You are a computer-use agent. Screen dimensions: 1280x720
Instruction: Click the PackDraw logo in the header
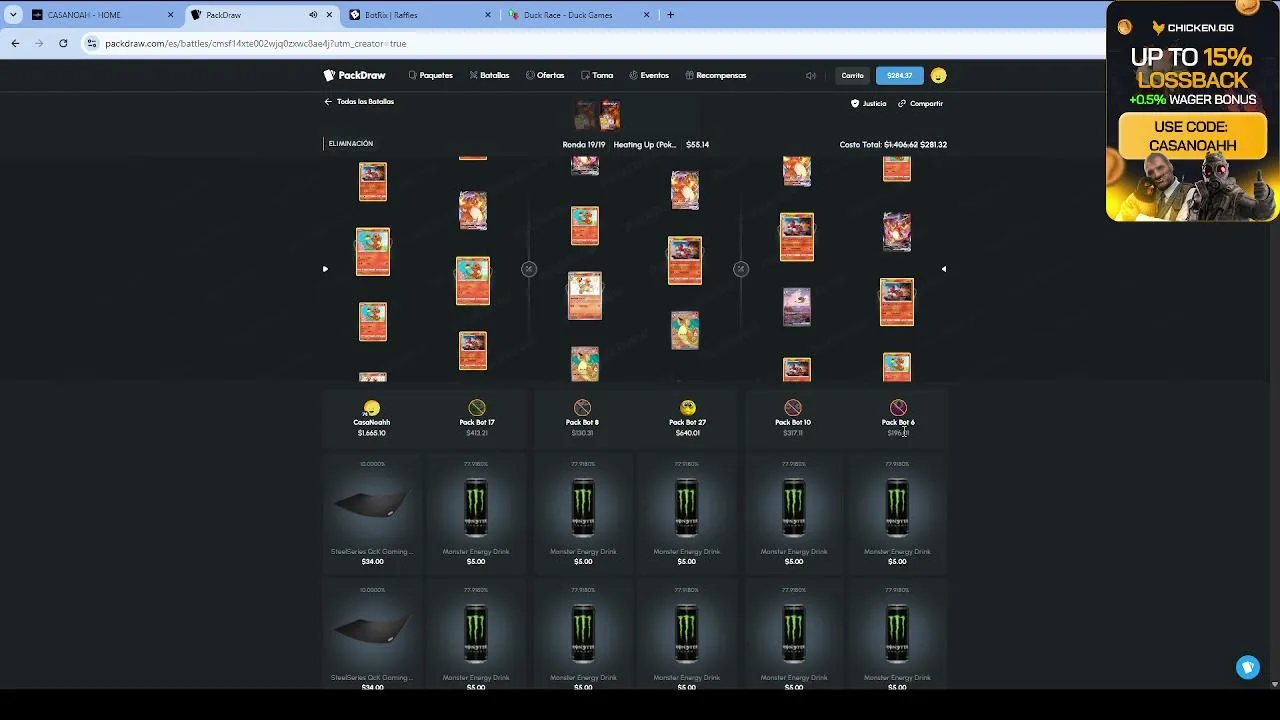pyautogui.click(x=354, y=75)
